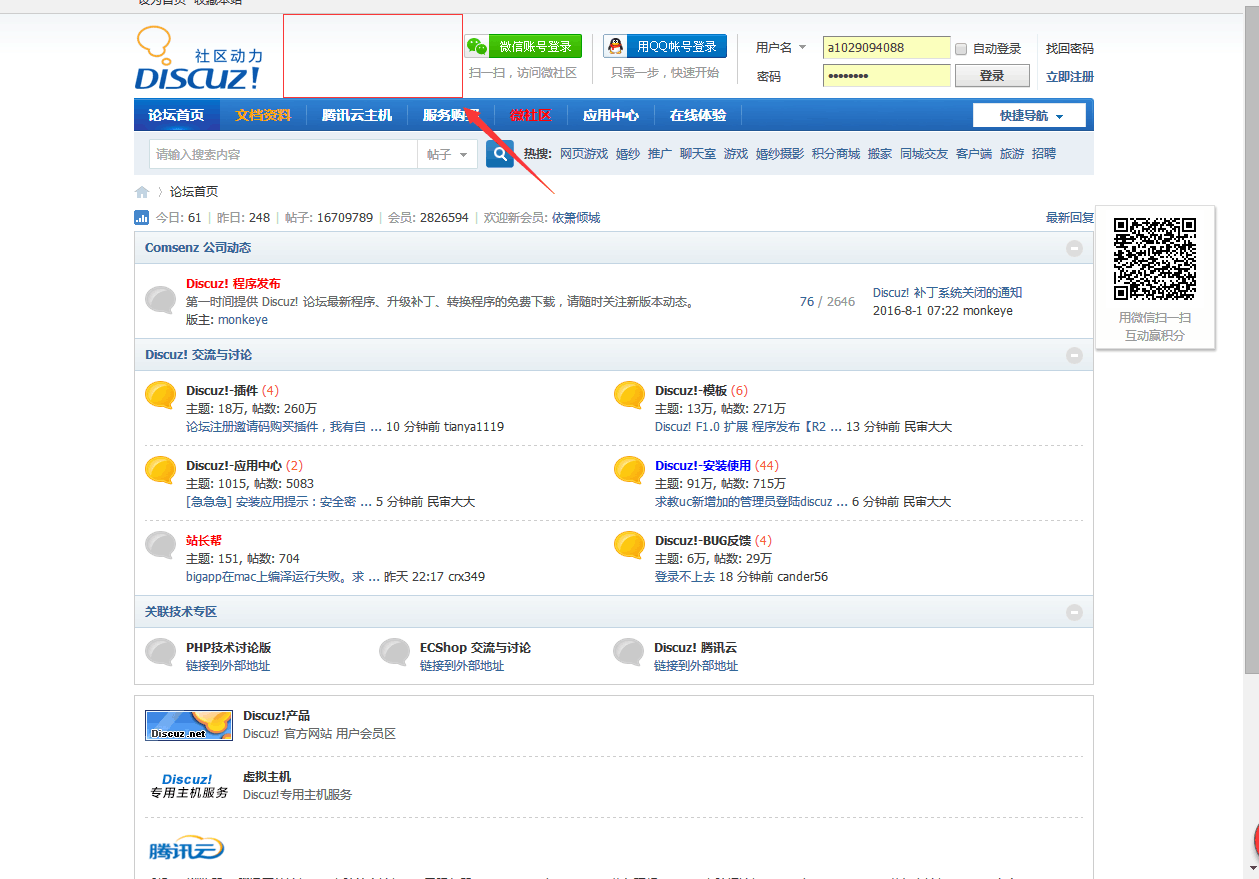Focus the 密码 input field
This screenshot has width=1259, height=879.
tap(886, 76)
